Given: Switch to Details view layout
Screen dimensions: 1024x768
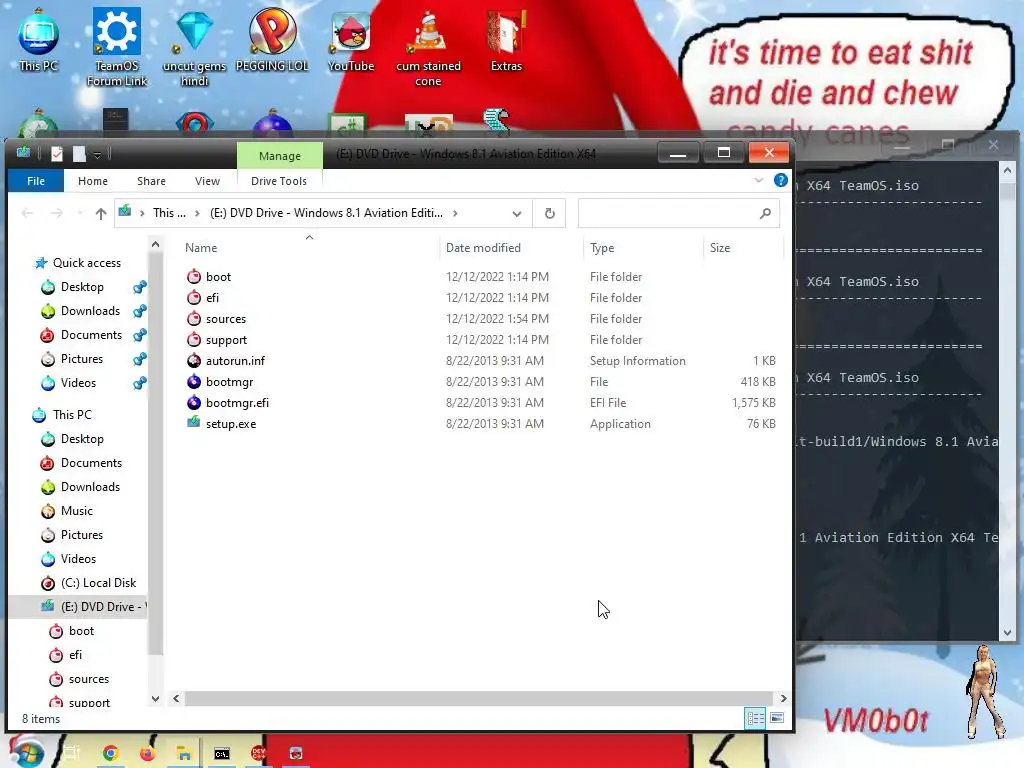Looking at the screenshot, I should [x=755, y=718].
